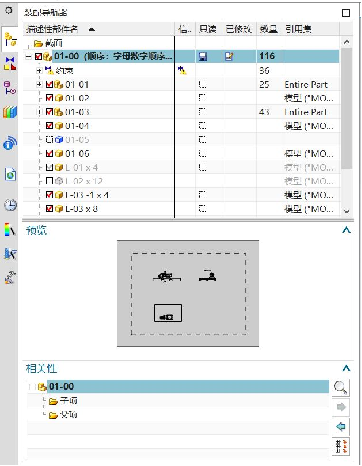This screenshot has height=466, width=362.
Task: Click the gray right arrow in the dependency panel
Action: 341,407
